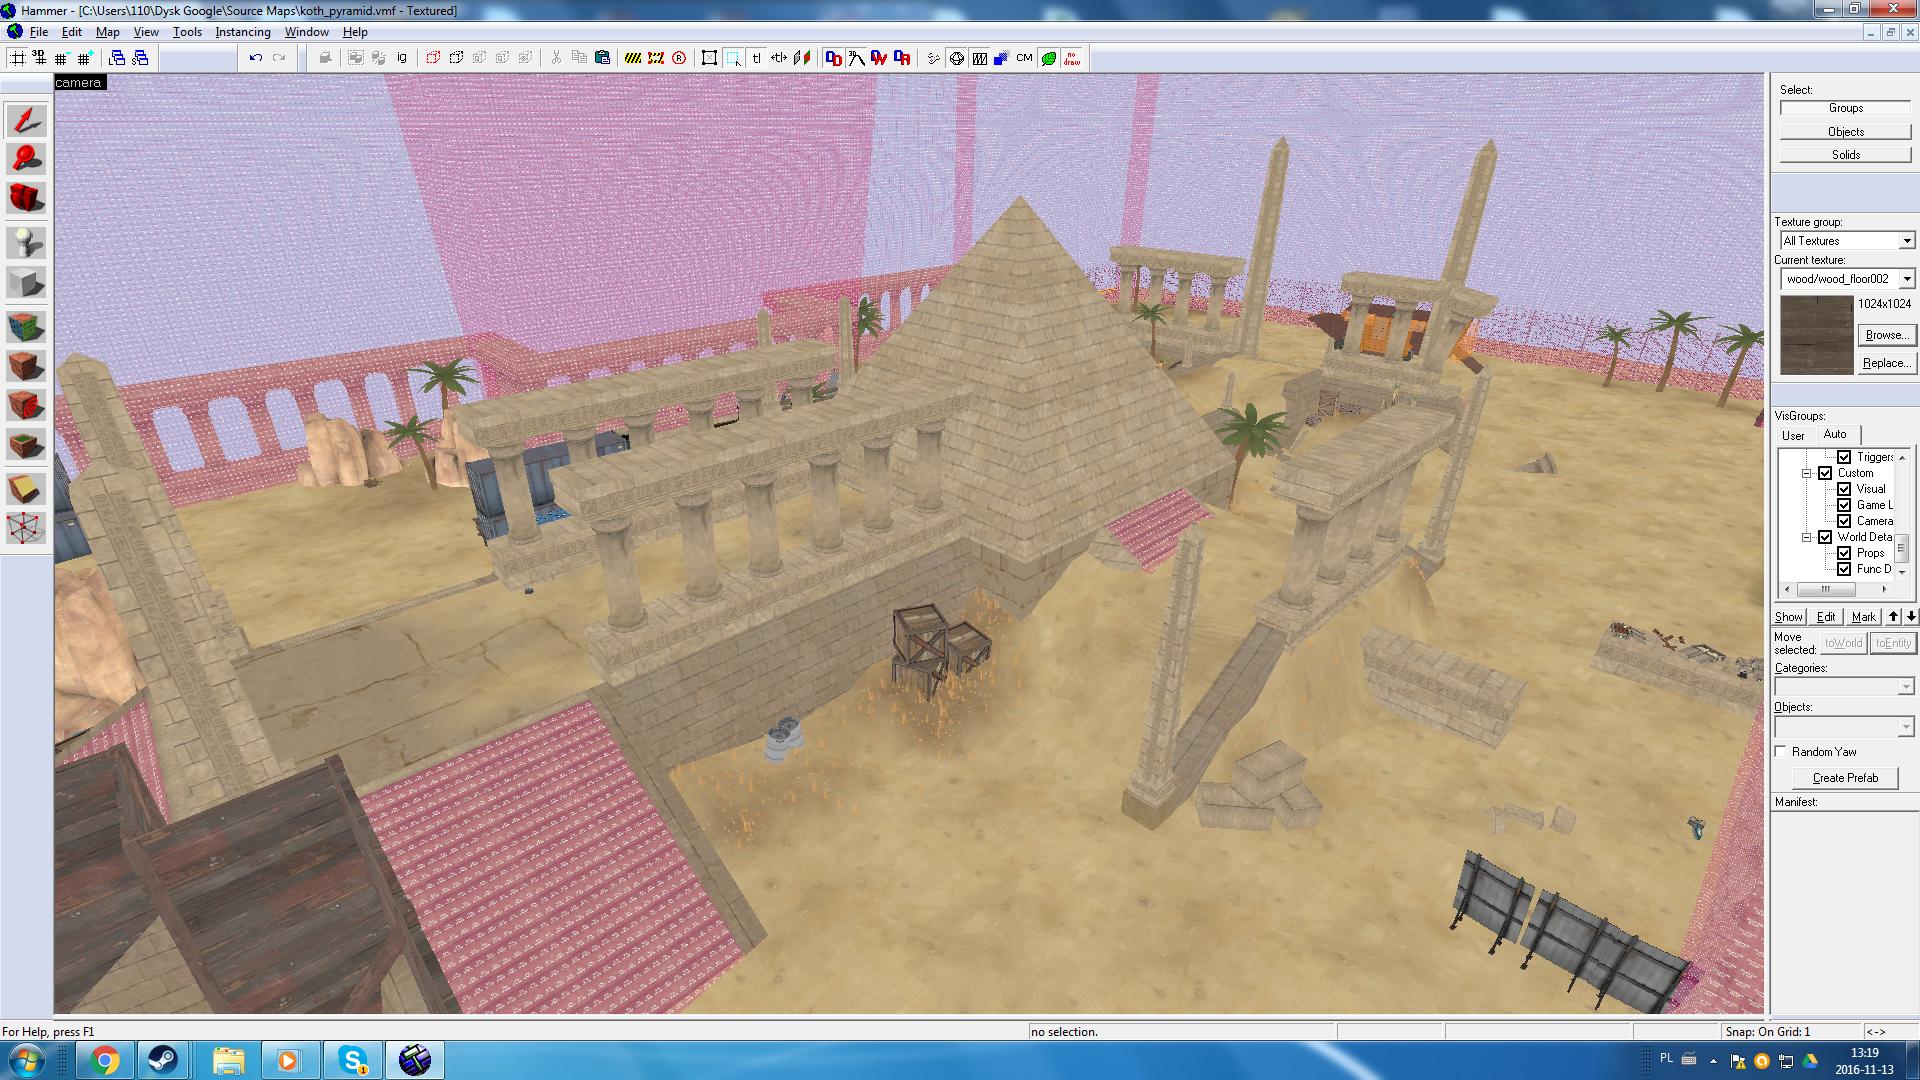1920x1080 pixels.
Task: Click the Redo arrow
Action: coord(279,58)
